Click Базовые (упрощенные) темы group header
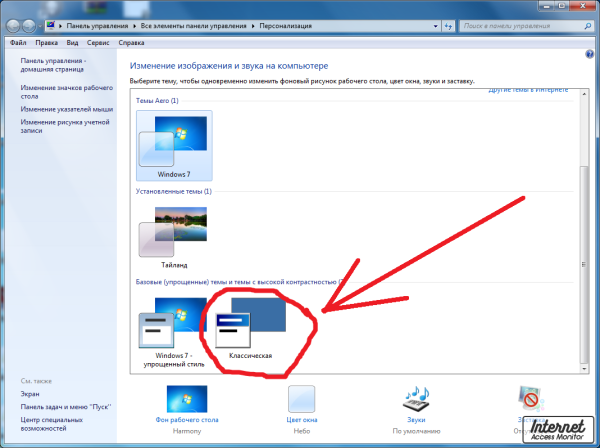Screen dimensions: 600x448 click(x=239, y=282)
